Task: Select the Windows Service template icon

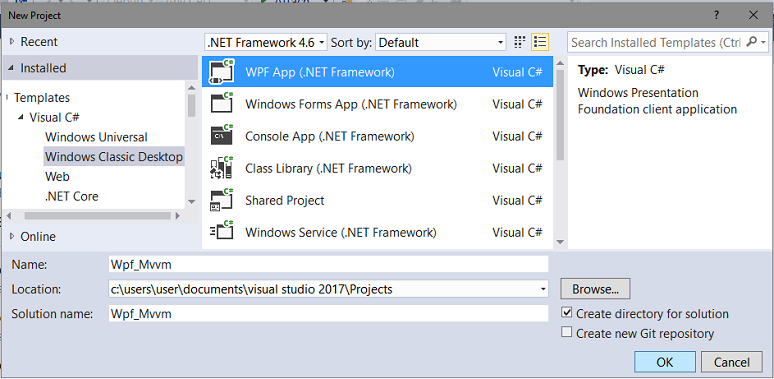Action: tap(222, 232)
